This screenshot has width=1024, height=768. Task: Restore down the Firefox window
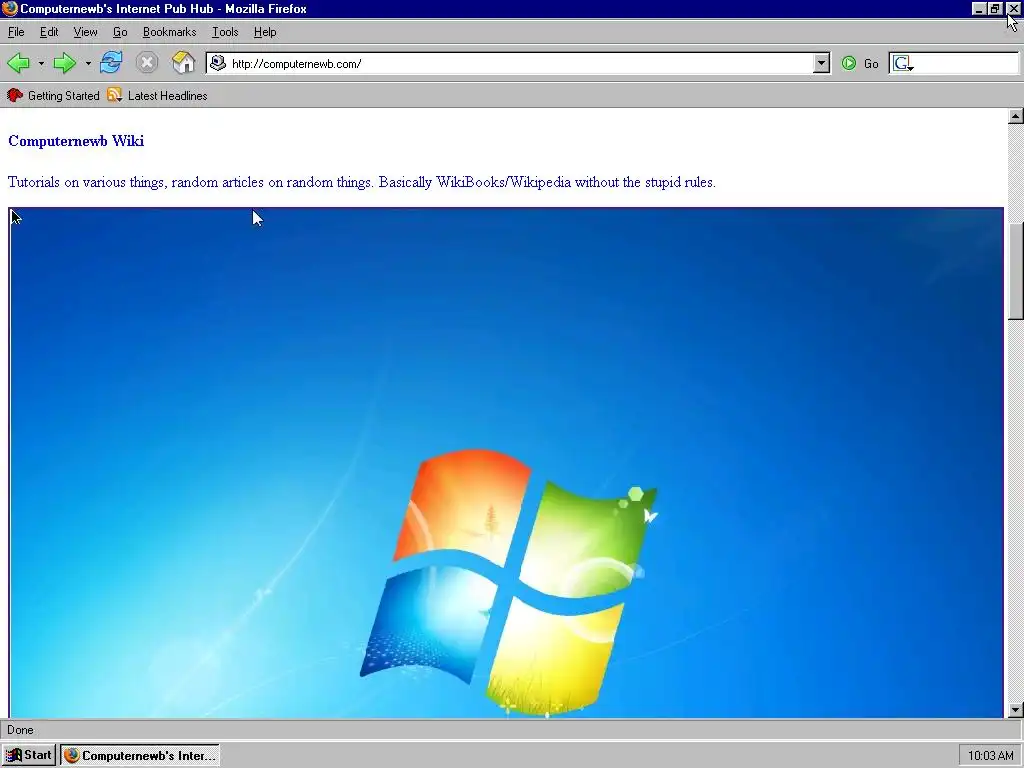[x=995, y=8]
